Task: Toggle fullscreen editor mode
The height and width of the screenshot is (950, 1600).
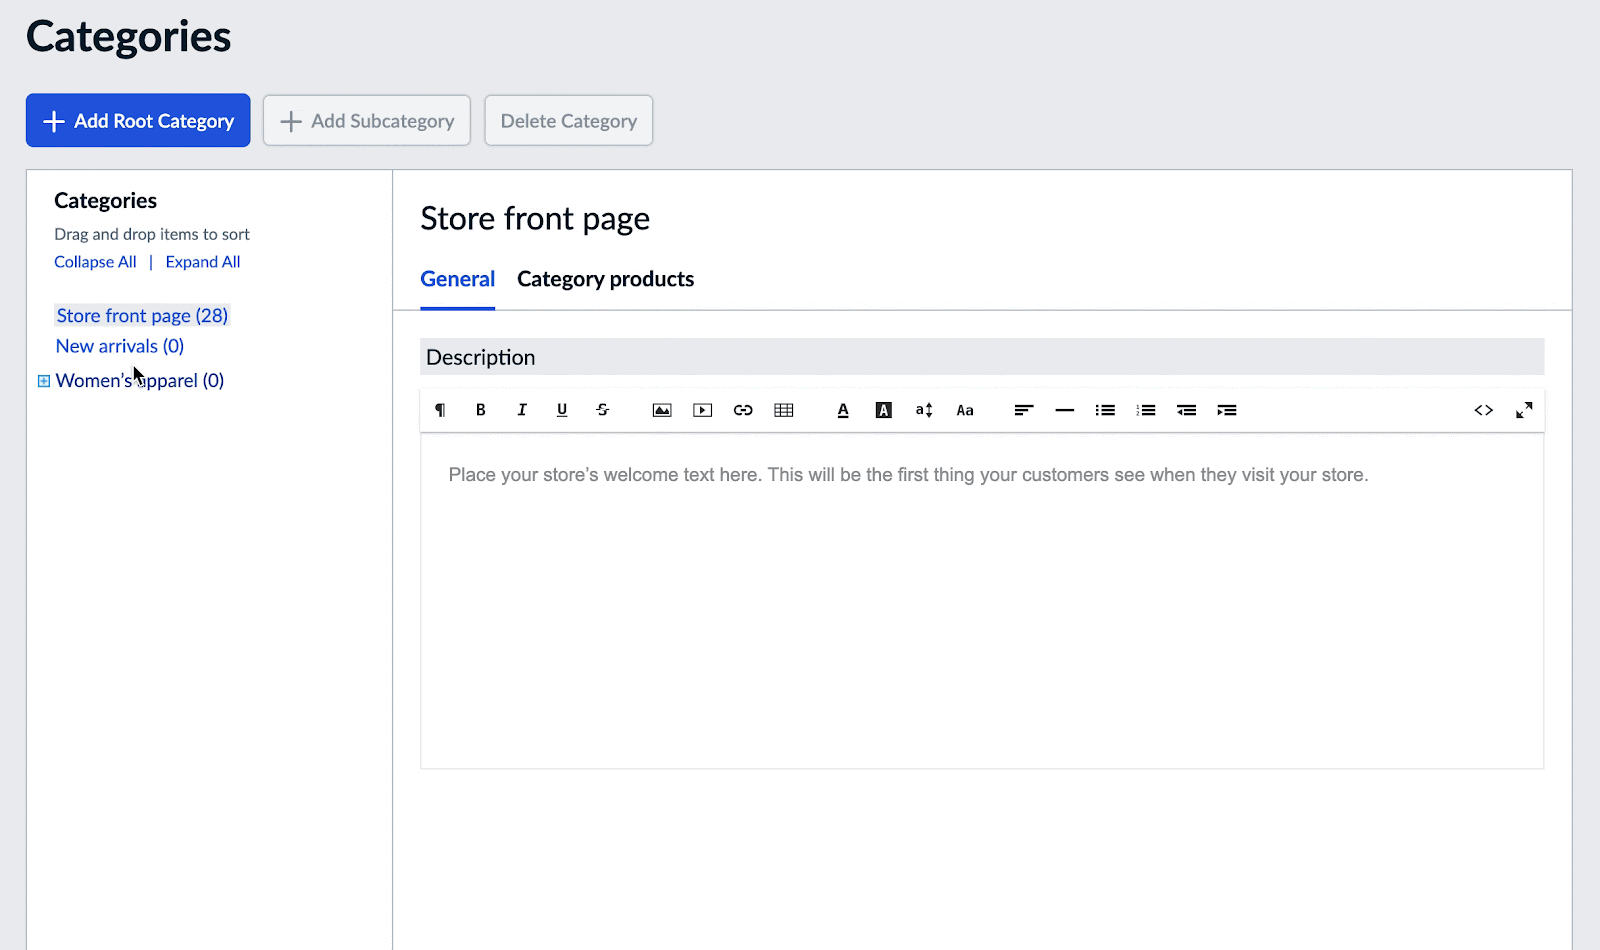Action: (1524, 410)
